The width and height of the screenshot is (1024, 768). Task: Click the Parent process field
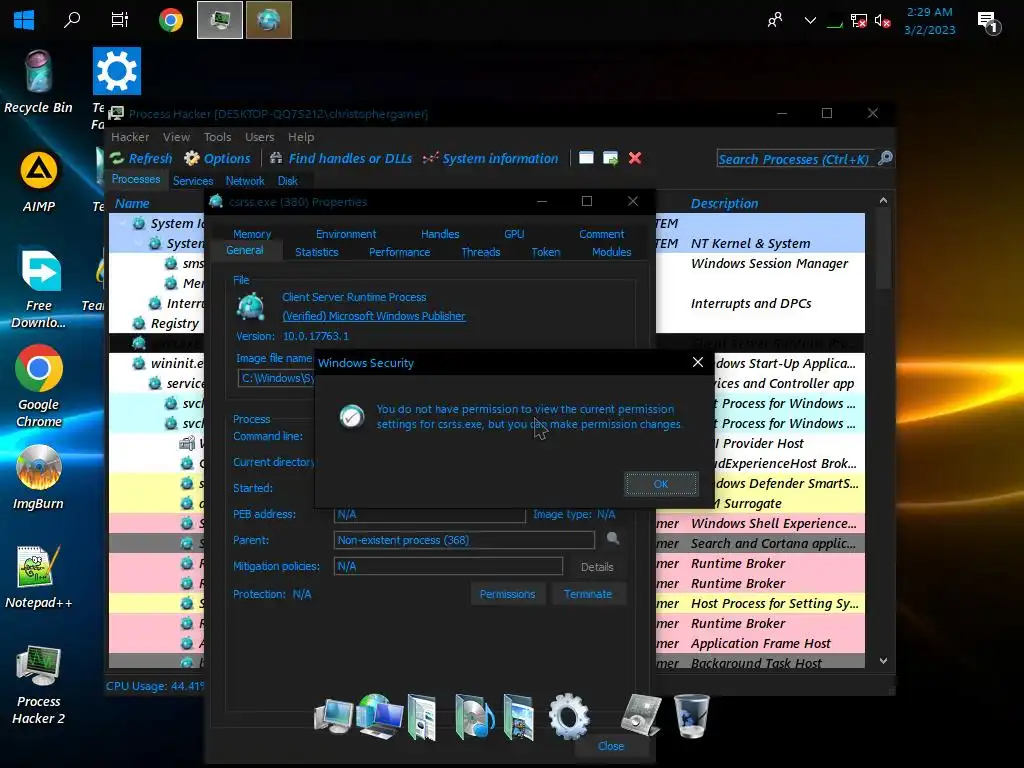click(x=464, y=540)
